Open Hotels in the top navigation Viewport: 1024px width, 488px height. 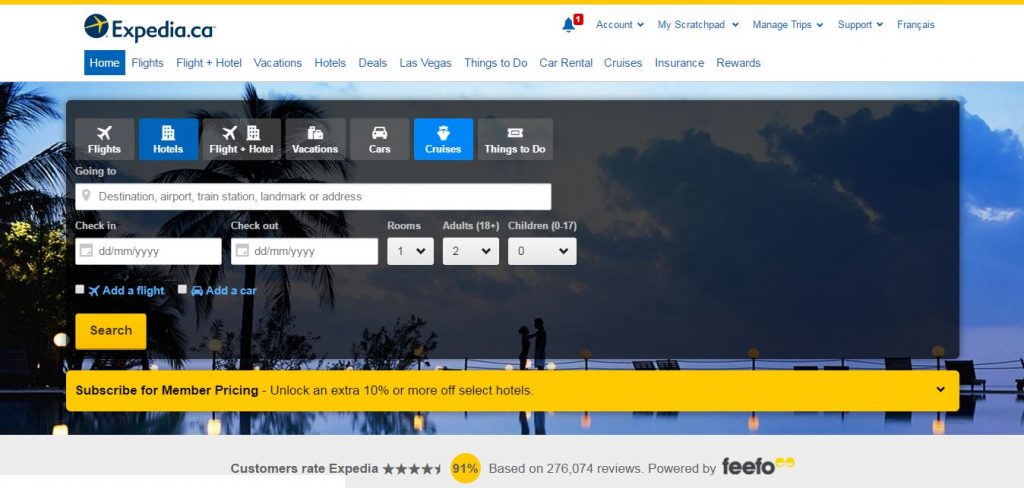[330, 63]
